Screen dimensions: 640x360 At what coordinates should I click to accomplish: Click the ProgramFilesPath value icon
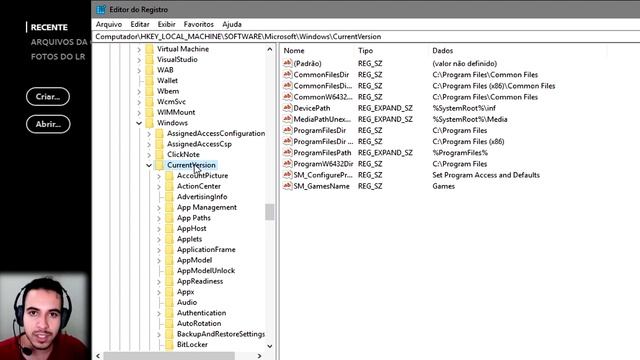pos(287,152)
